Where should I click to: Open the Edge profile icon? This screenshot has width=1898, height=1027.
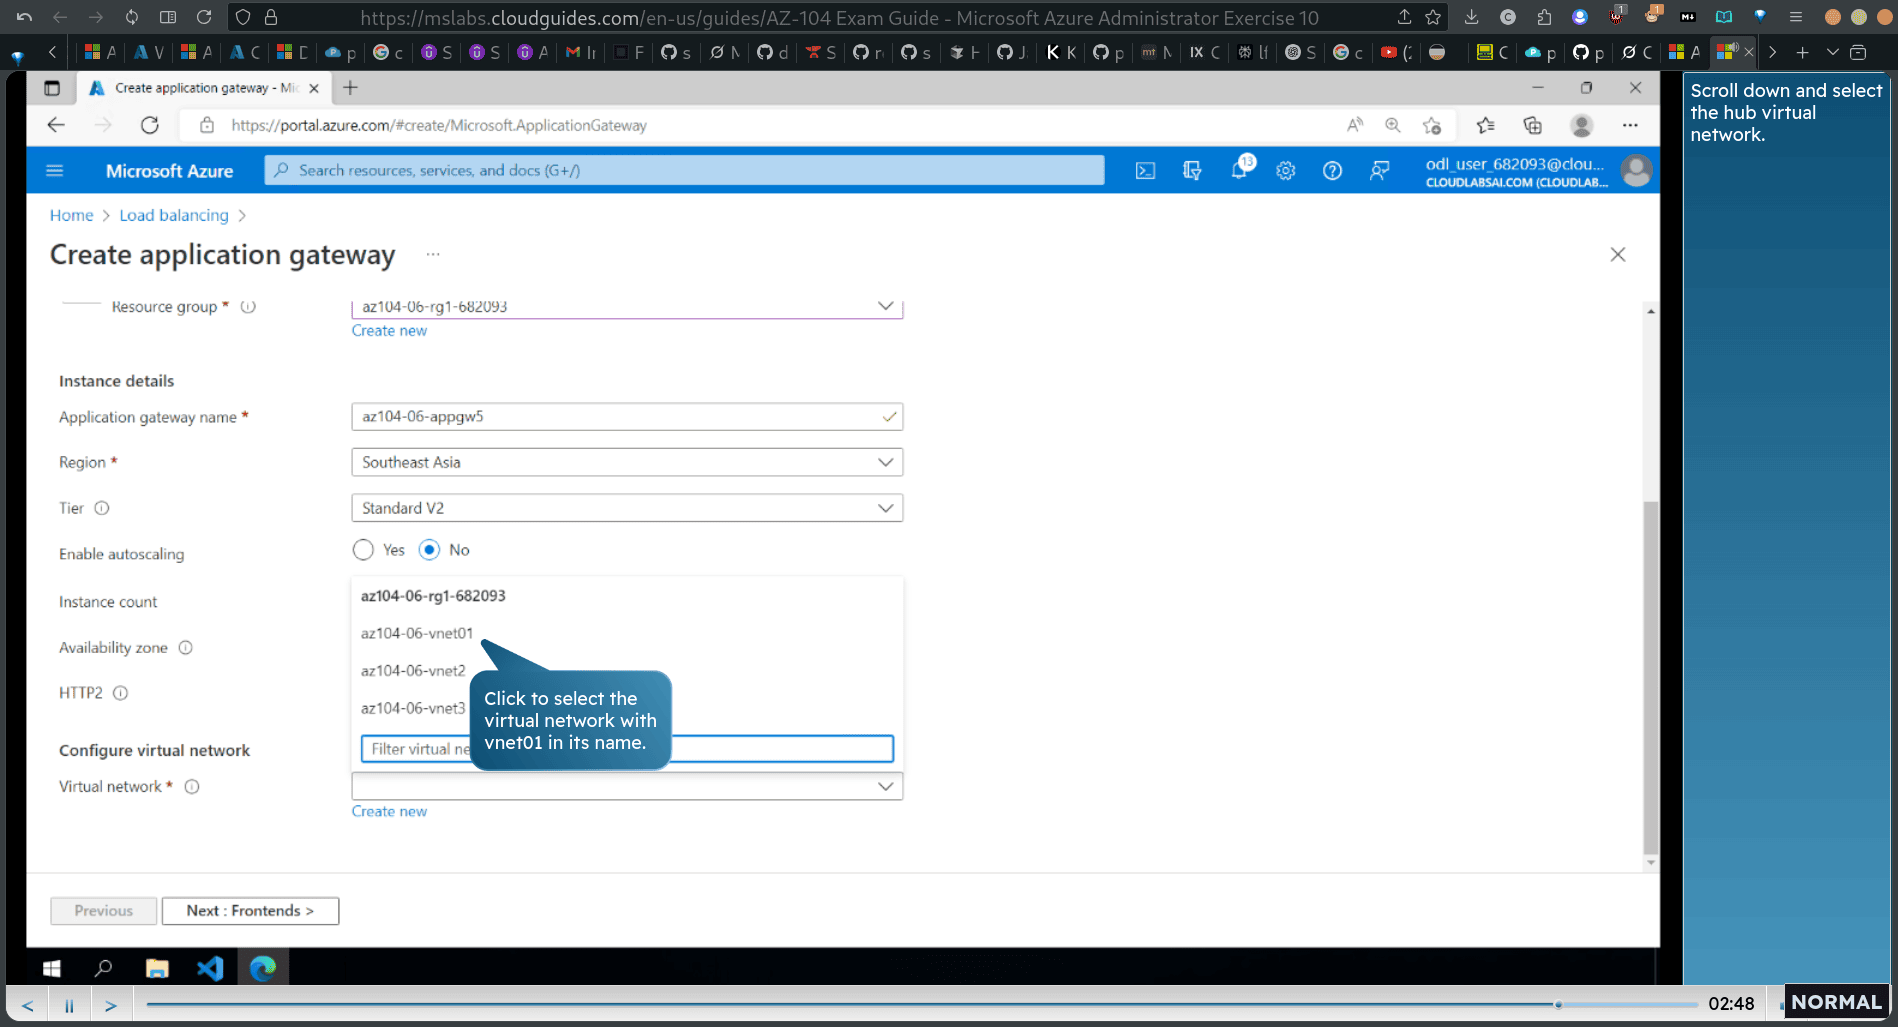pyautogui.click(x=1581, y=125)
